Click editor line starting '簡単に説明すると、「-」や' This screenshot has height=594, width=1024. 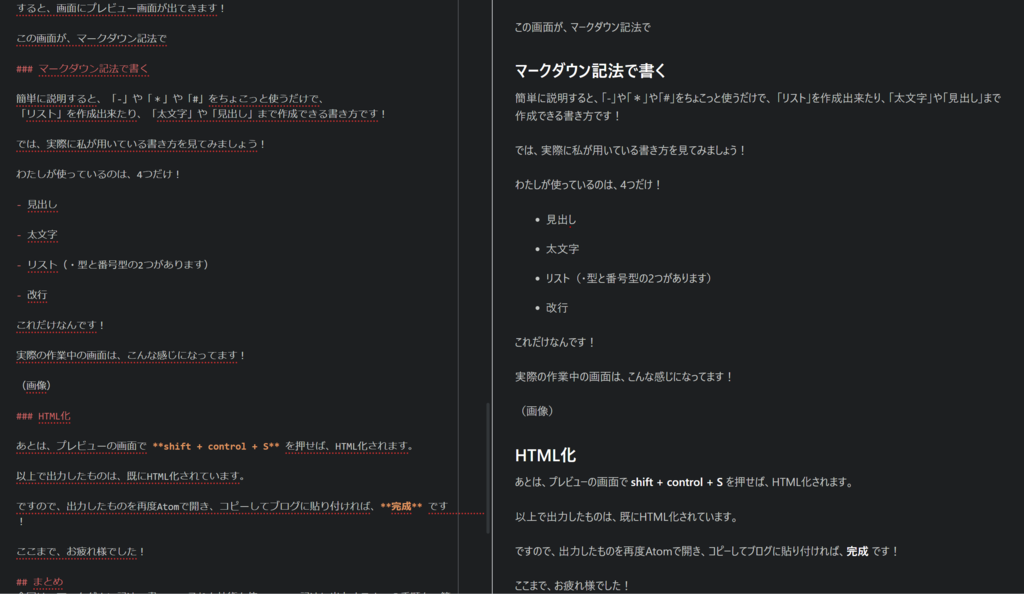click(x=170, y=99)
